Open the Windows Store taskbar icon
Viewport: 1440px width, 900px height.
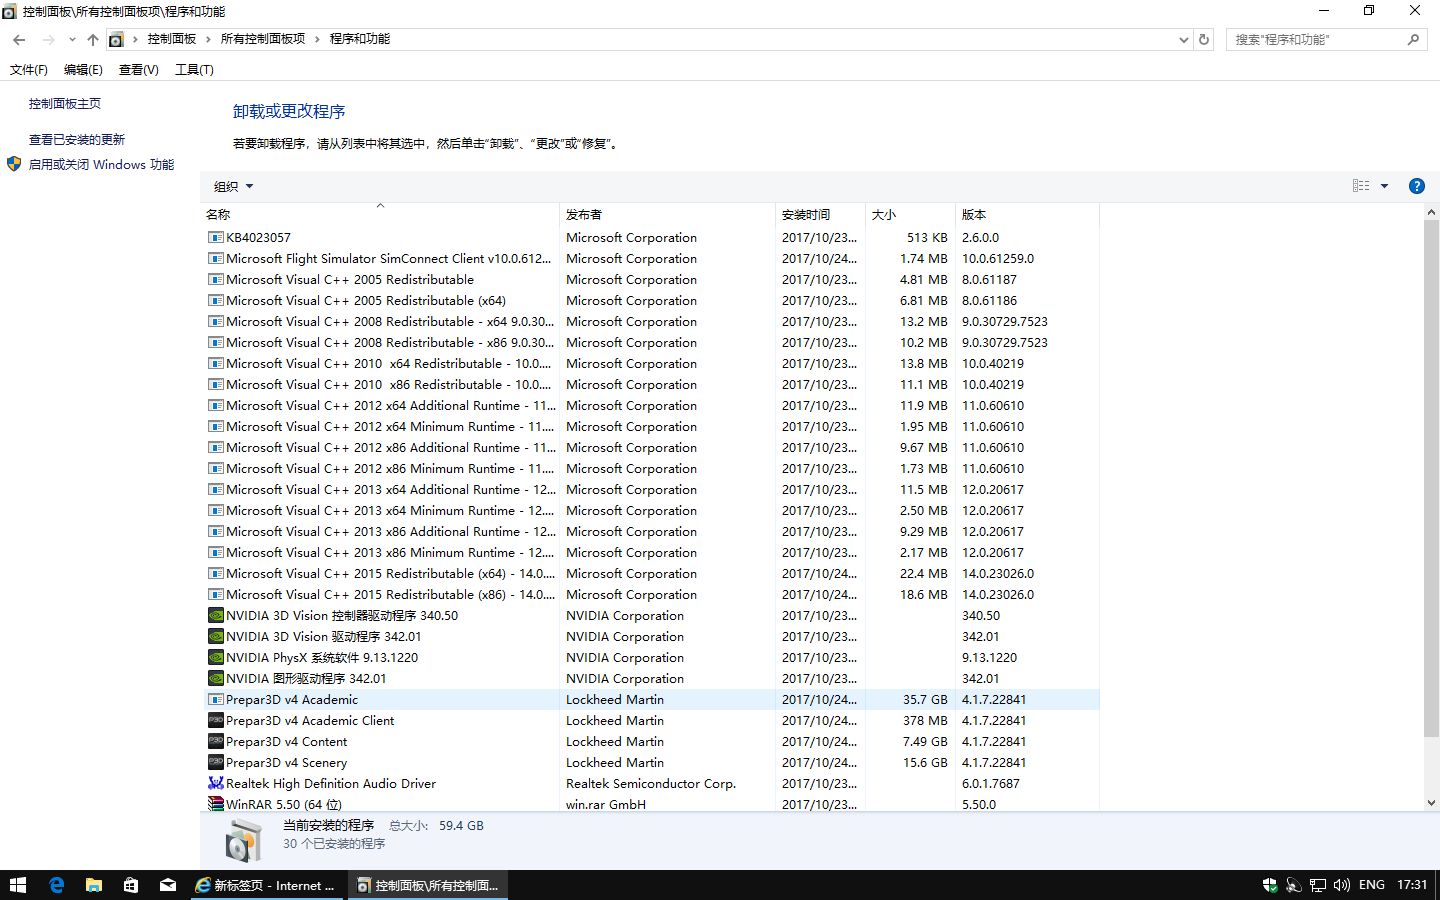(x=130, y=885)
